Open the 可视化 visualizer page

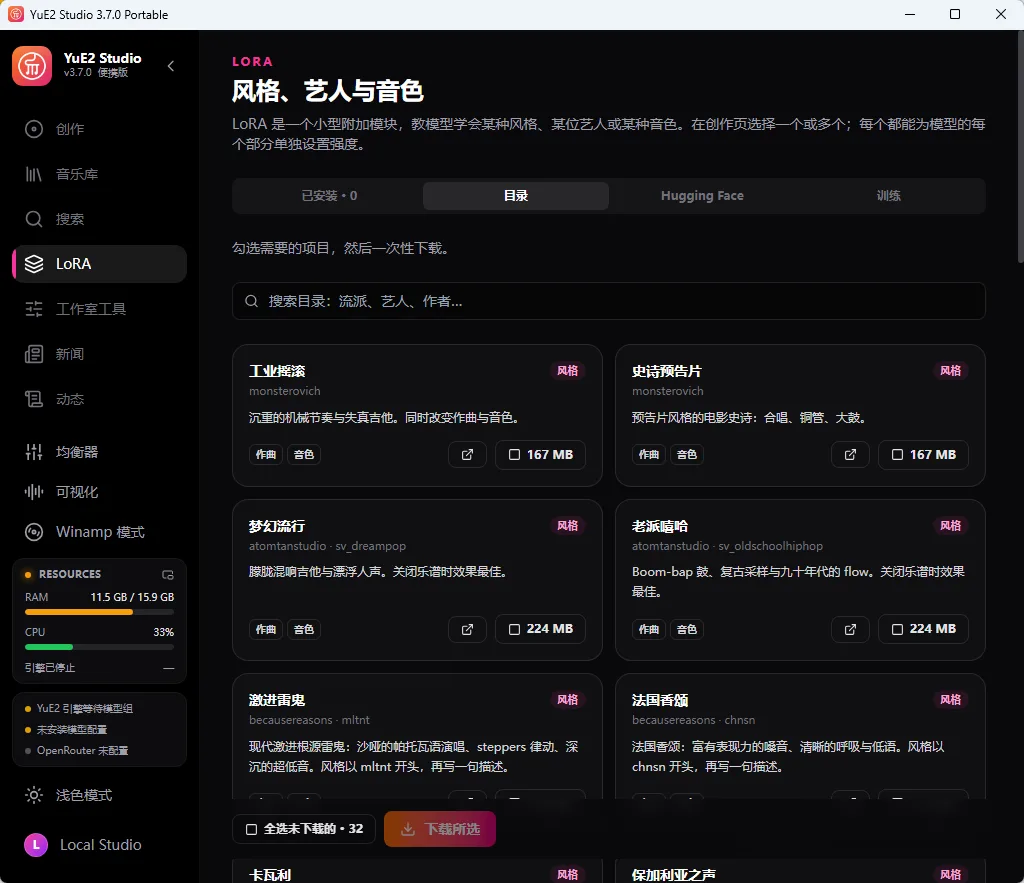point(99,492)
